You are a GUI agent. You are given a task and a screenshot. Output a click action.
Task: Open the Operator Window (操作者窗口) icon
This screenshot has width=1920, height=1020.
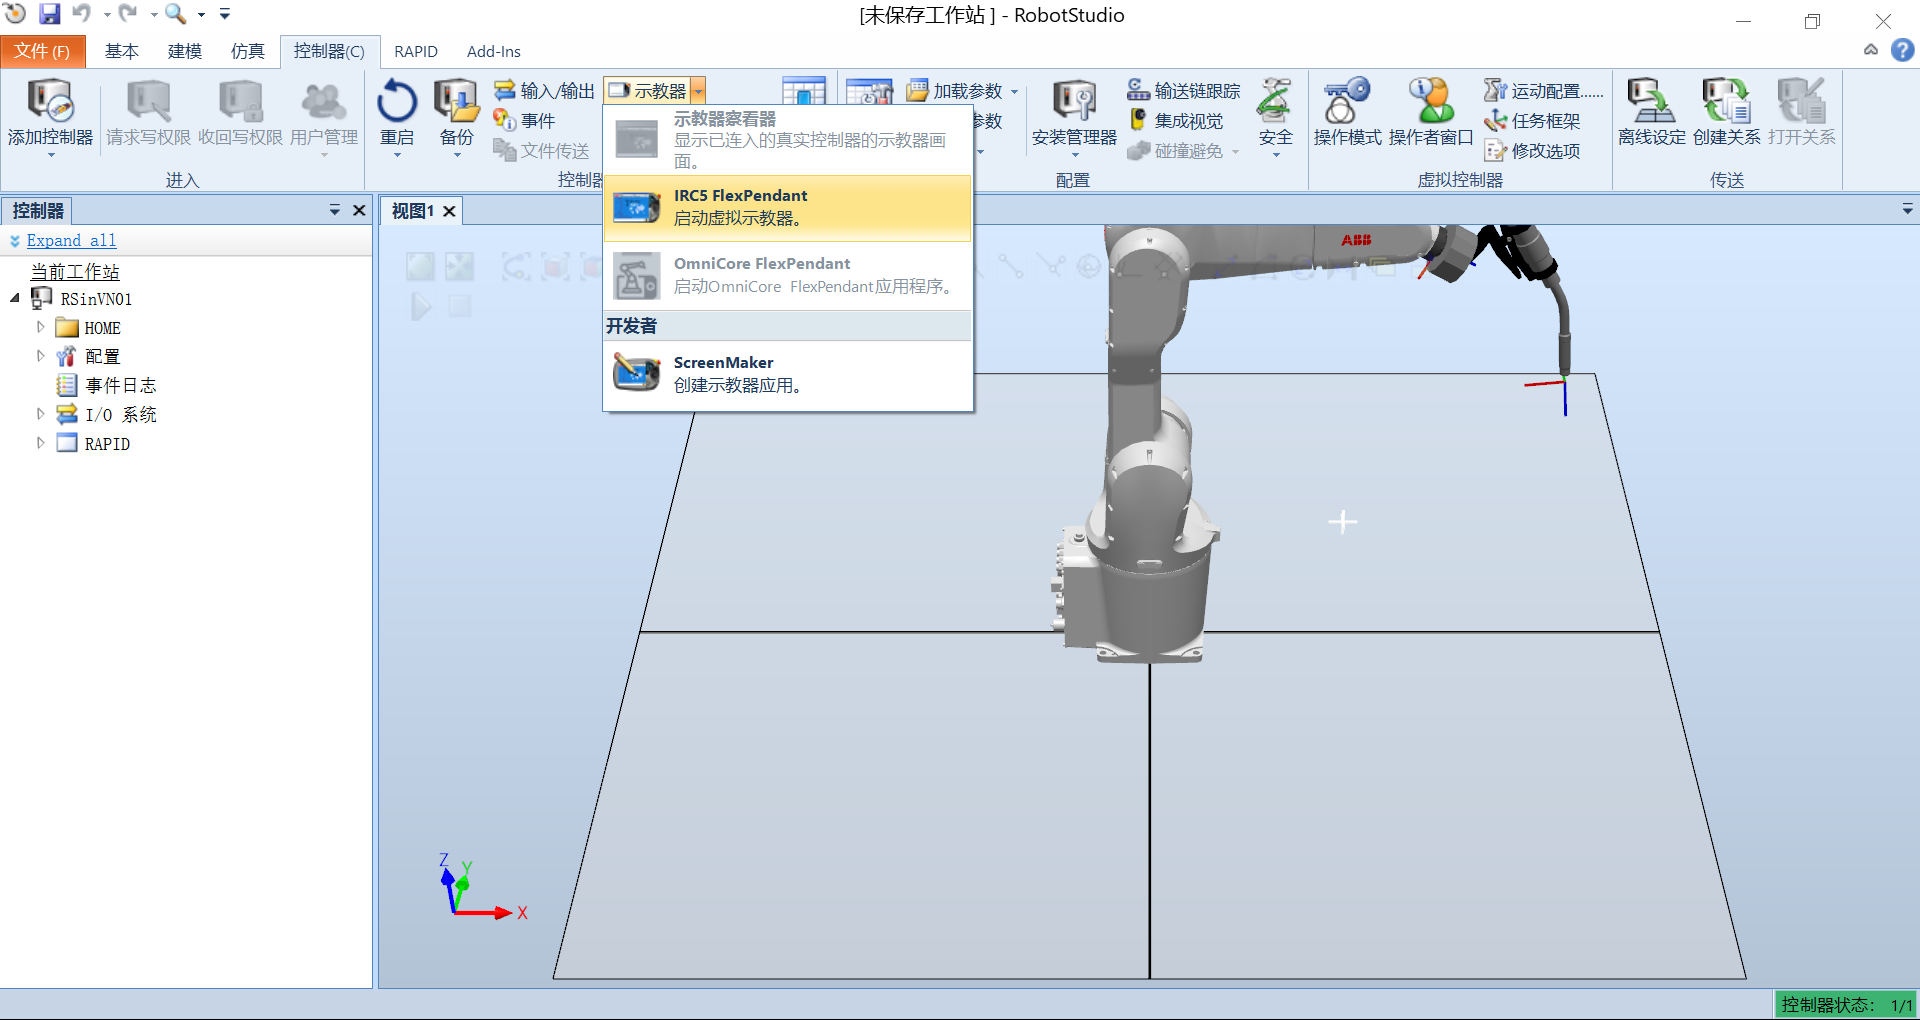click(x=1430, y=102)
